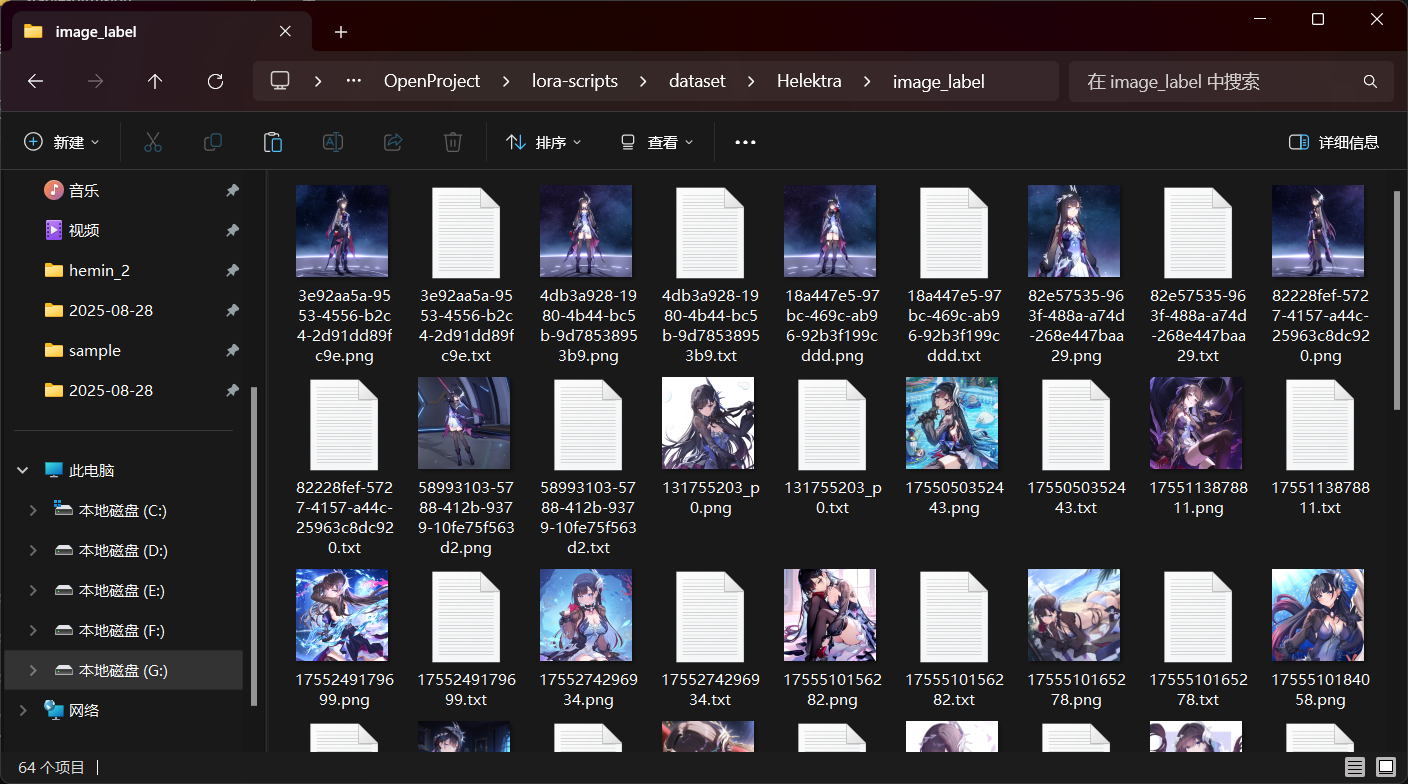Click the Paste clipboard icon
Screen dimensions: 1408x784
tap(272, 142)
